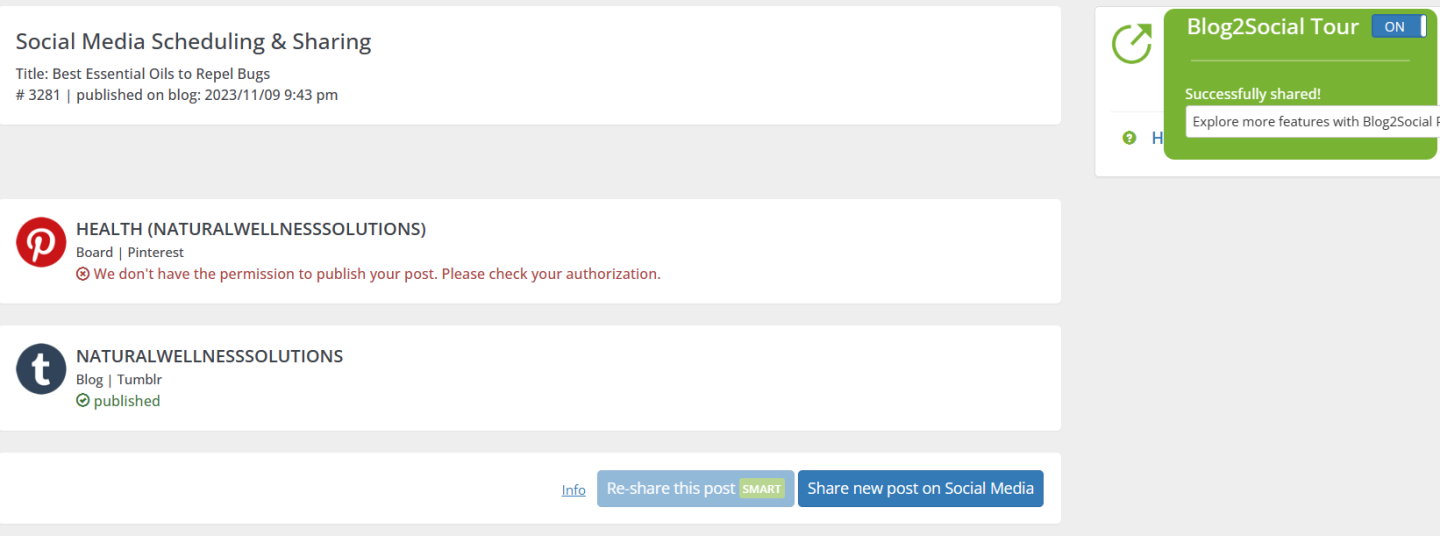Click the Tumblr logo icon

tap(41, 369)
